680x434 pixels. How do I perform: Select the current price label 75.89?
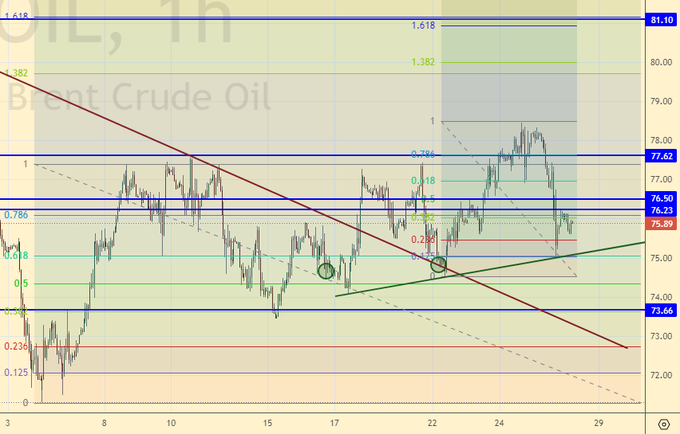point(660,224)
